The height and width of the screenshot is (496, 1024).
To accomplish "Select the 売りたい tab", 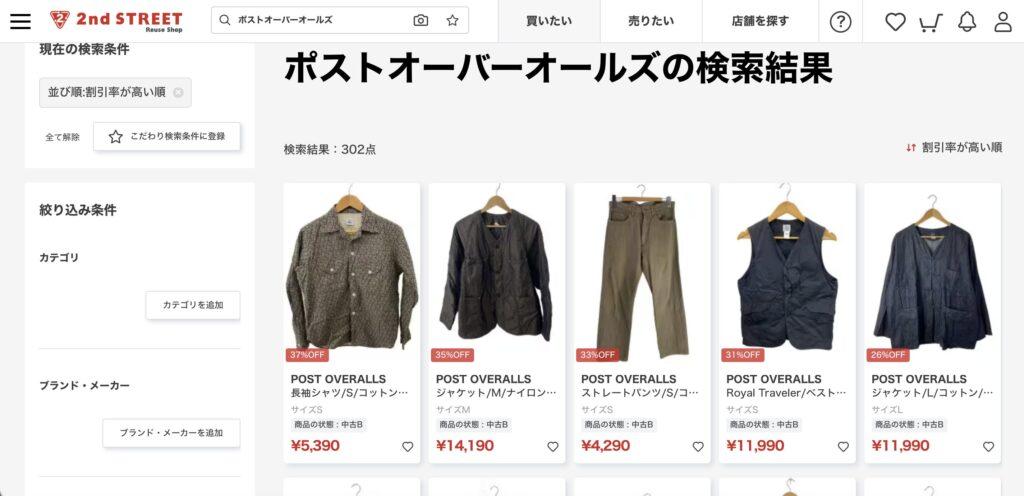I will coord(651,21).
